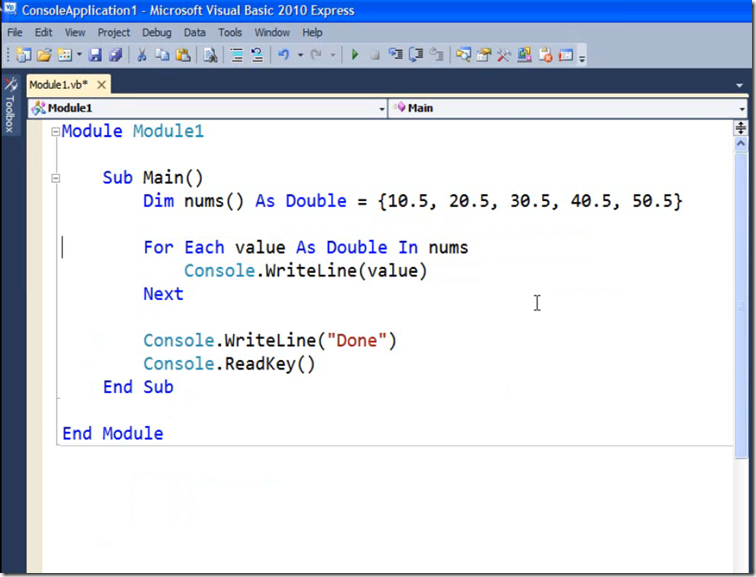Click the Copy toolbar icon

coord(162,55)
